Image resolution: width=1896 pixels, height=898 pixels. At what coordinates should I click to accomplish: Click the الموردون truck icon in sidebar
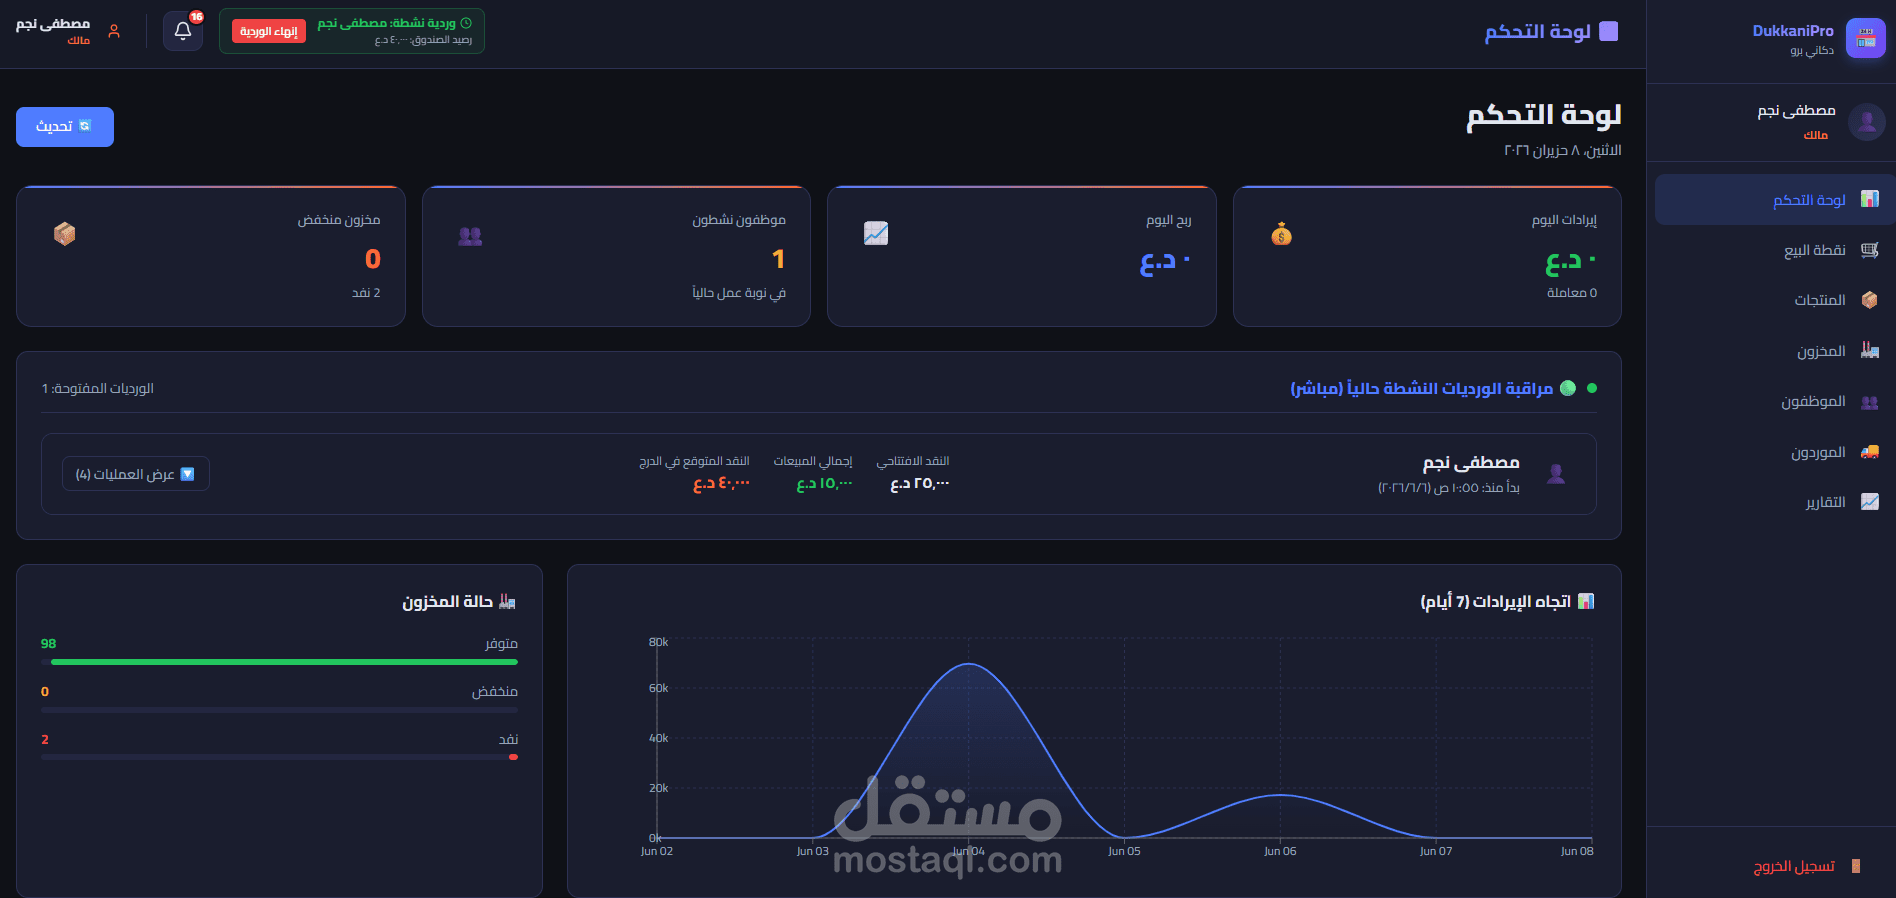click(1869, 452)
